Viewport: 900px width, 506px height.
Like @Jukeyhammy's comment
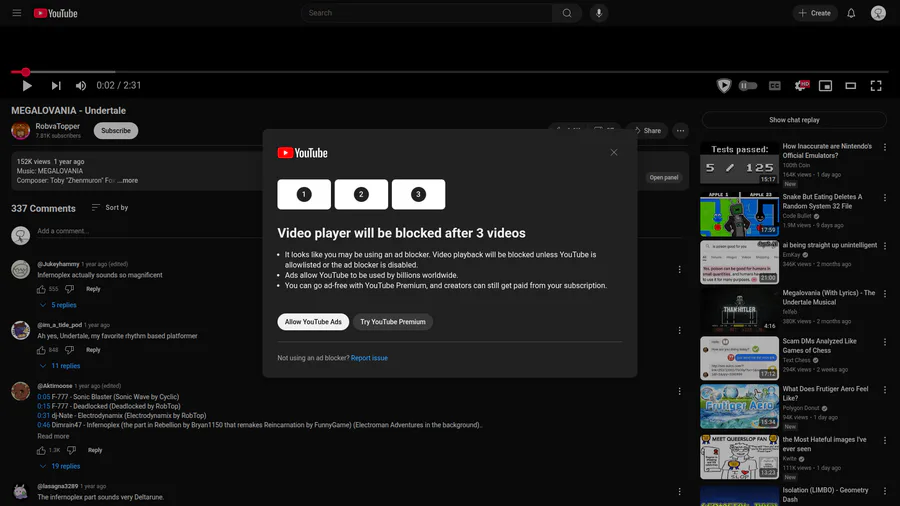coord(41,289)
